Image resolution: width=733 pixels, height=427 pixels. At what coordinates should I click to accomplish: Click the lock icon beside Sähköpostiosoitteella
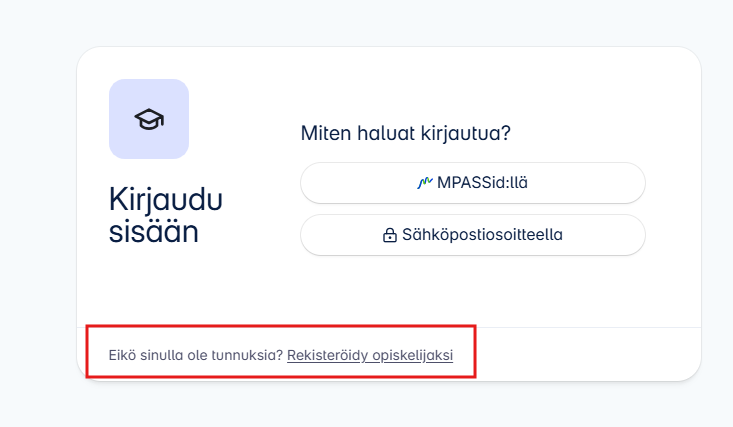point(390,236)
